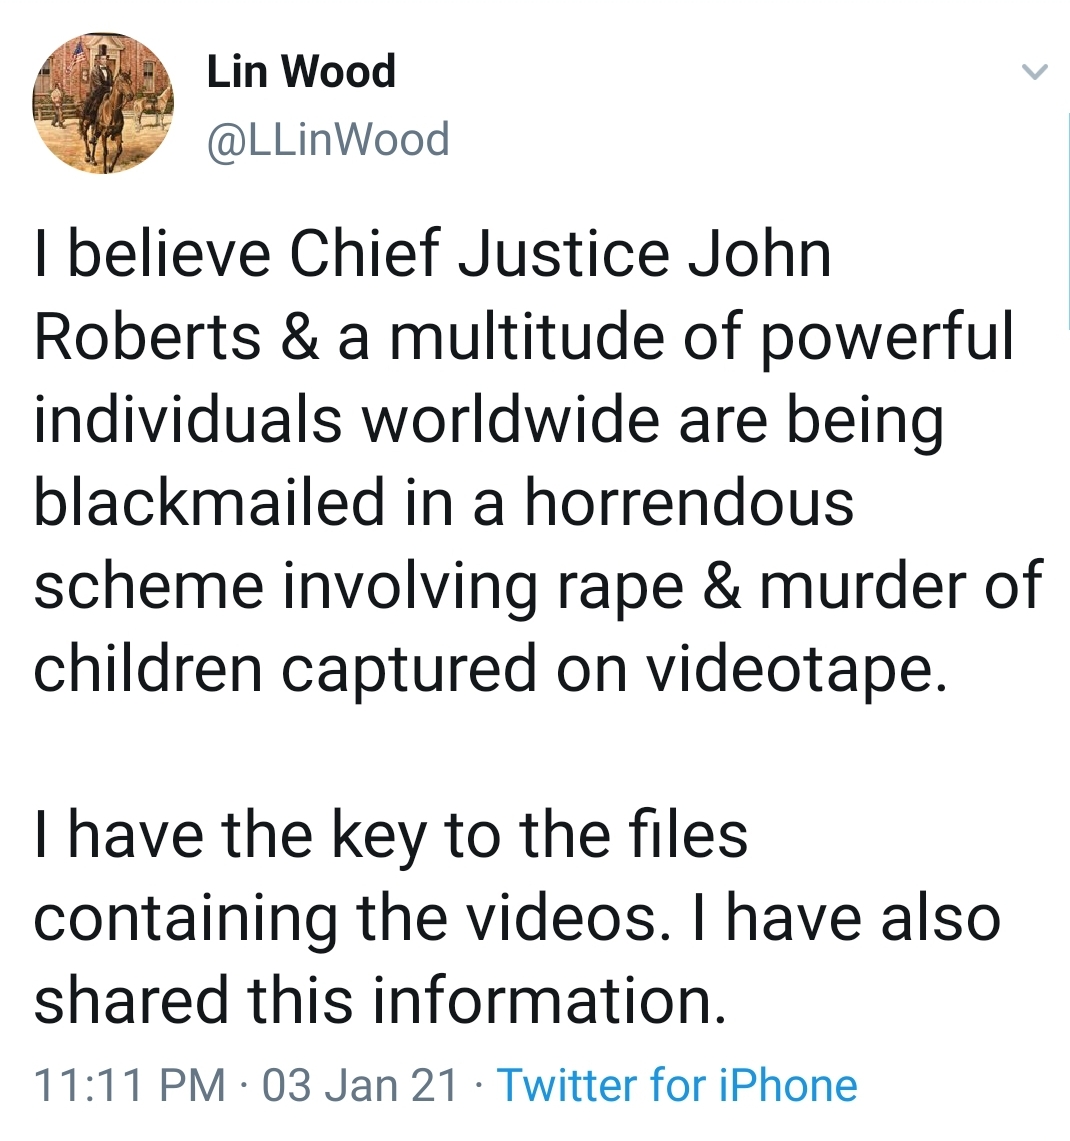This screenshot has width=1070, height=1141.
Task: Click the 11:11 PM timestamp
Action: pyautogui.click(x=130, y=1085)
